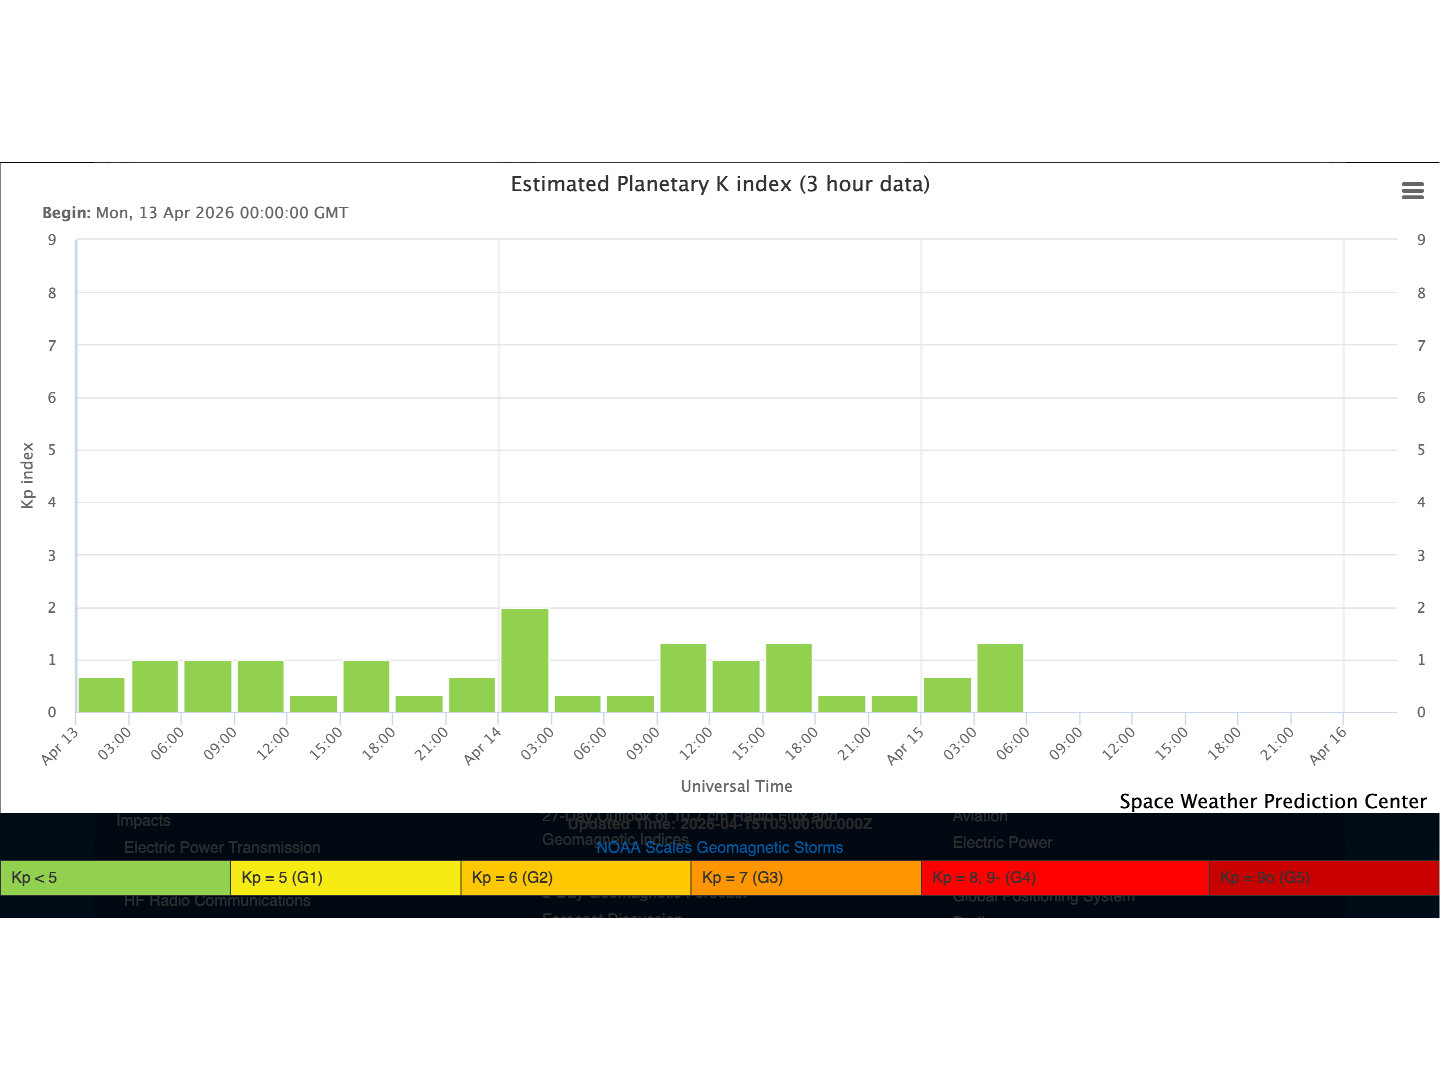Click the red Kp = 8, 9- (G4) swatch
The width and height of the screenshot is (1440, 1080).
coord(1064,878)
